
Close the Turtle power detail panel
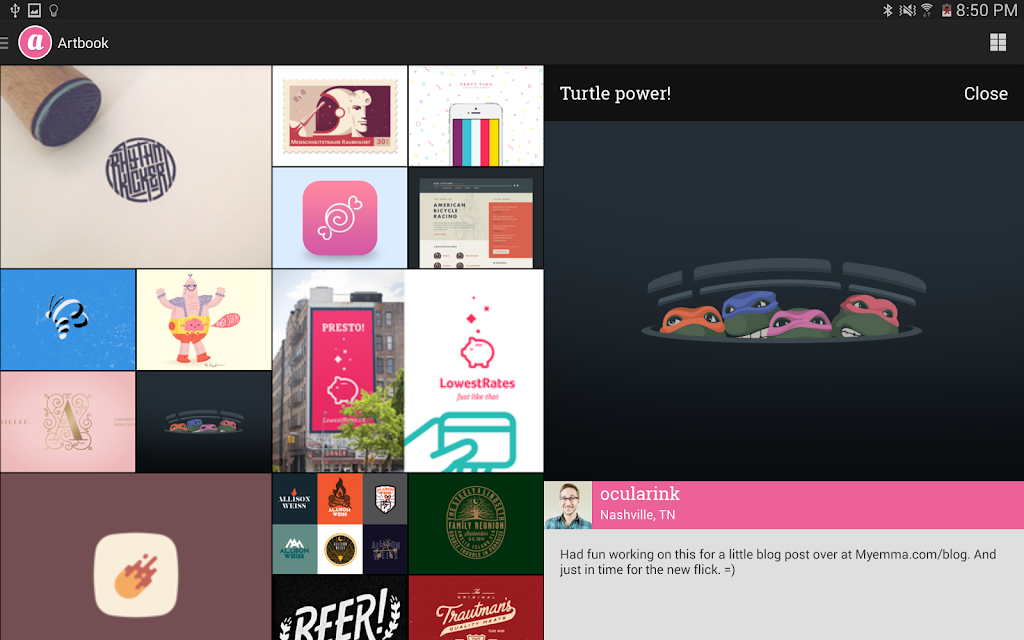pyautogui.click(x=985, y=93)
